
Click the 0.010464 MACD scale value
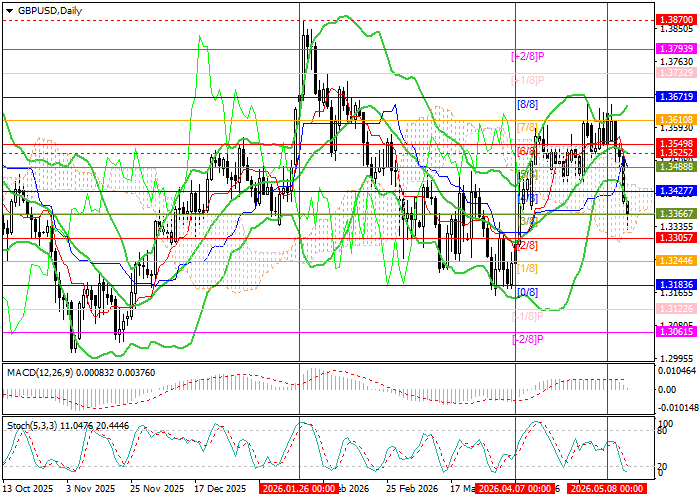point(677,371)
